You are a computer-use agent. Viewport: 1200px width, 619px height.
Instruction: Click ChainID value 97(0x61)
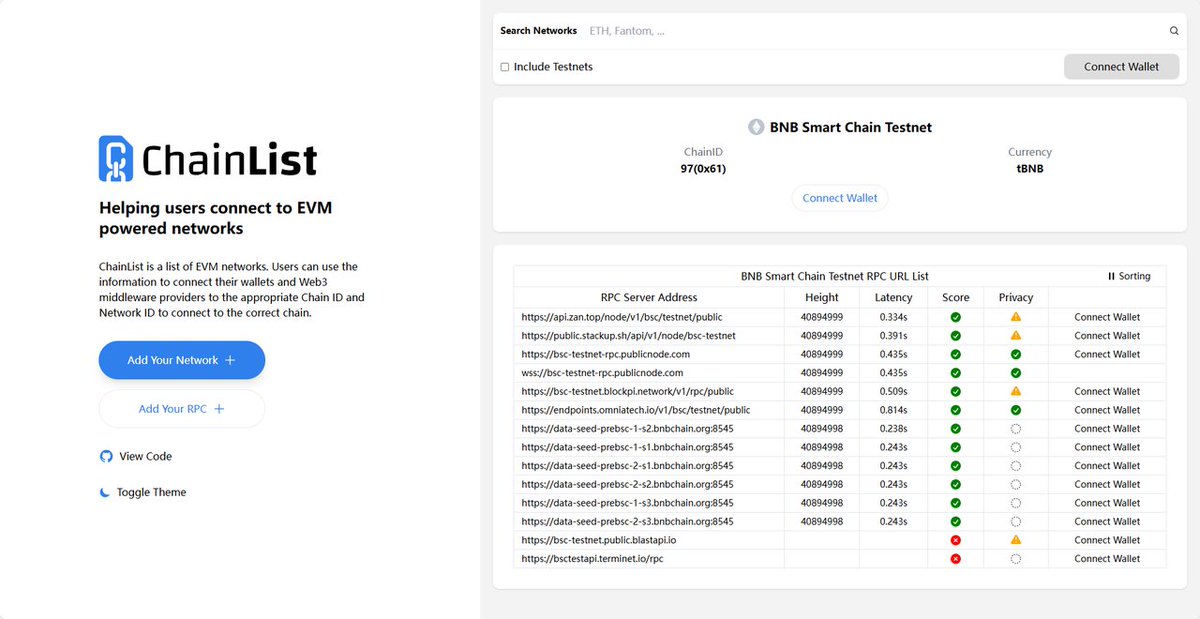(x=703, y=169)
